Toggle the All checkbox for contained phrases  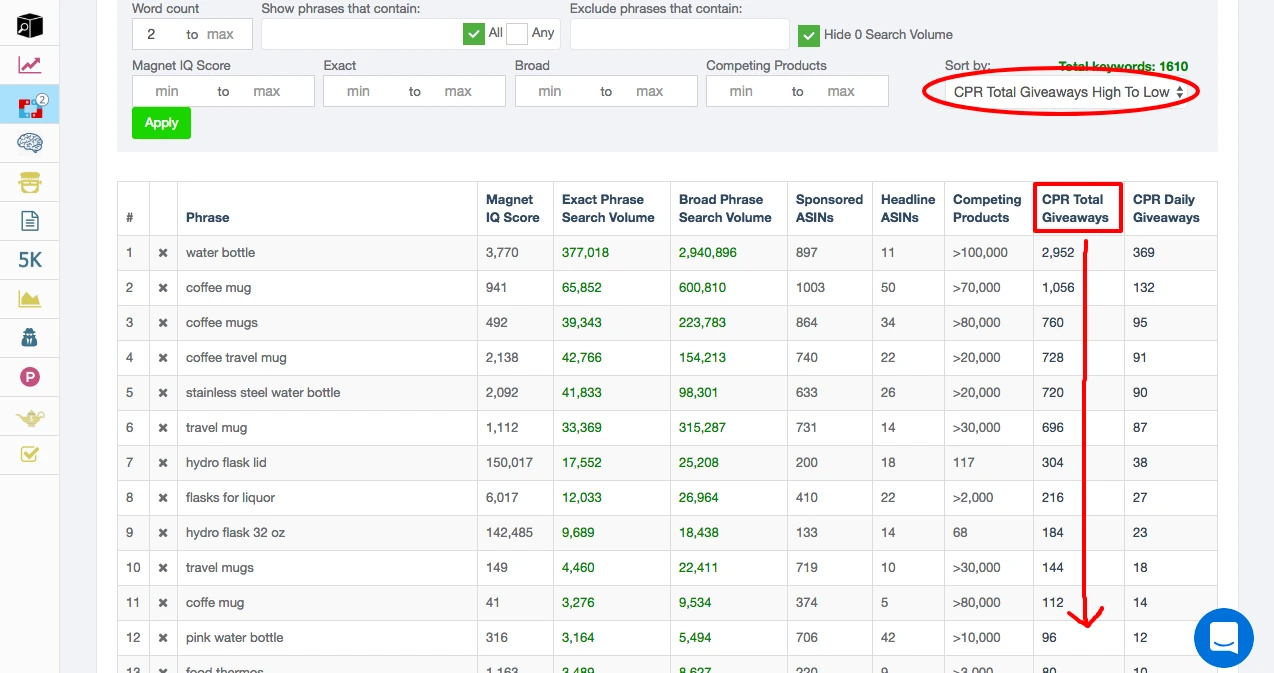tap(474, 34)
